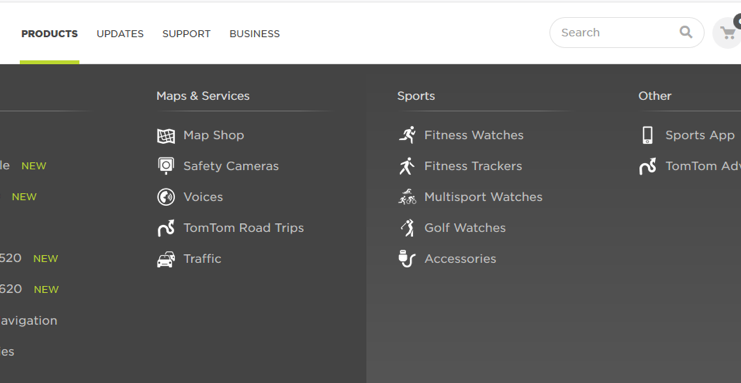Click the search magnifier icon
This screenshot has height=383, width=741.
686,32
